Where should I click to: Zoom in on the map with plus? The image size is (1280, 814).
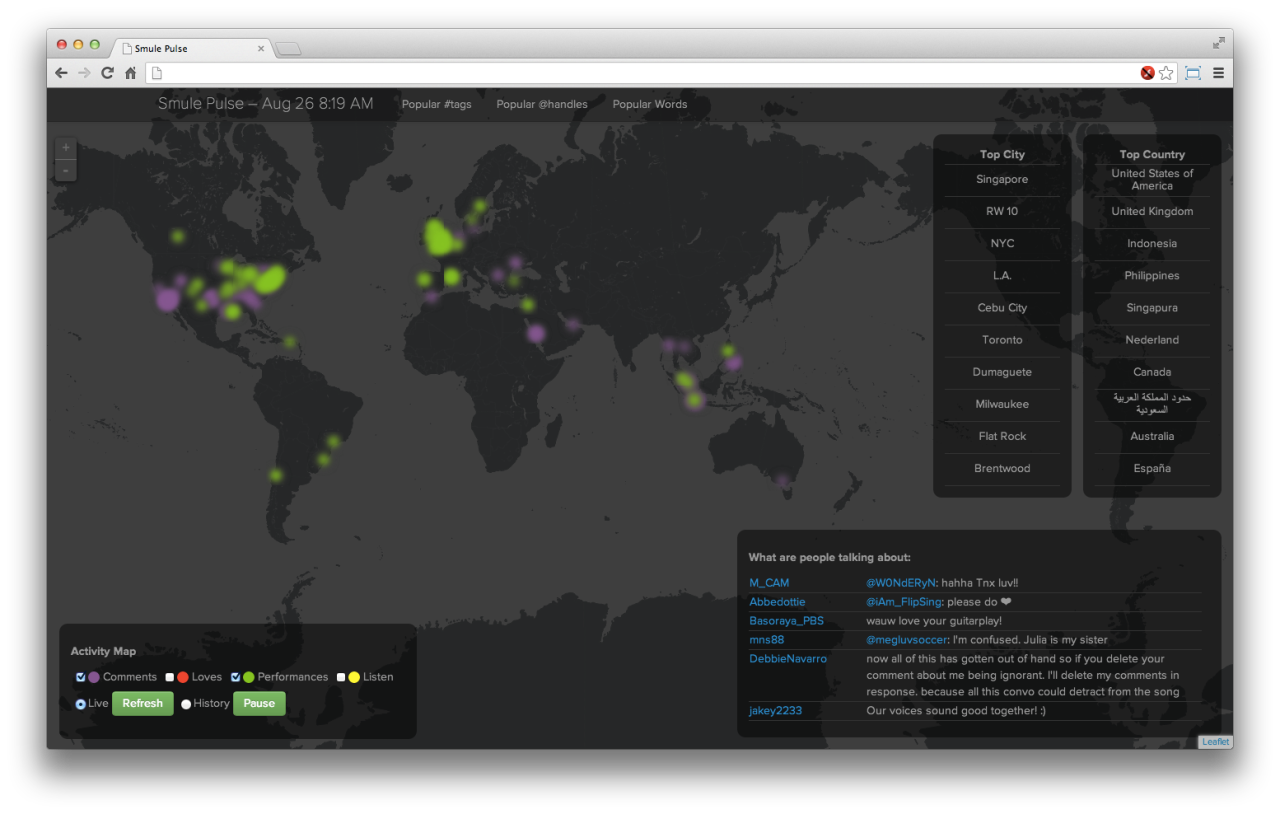[x=66, y=148]
